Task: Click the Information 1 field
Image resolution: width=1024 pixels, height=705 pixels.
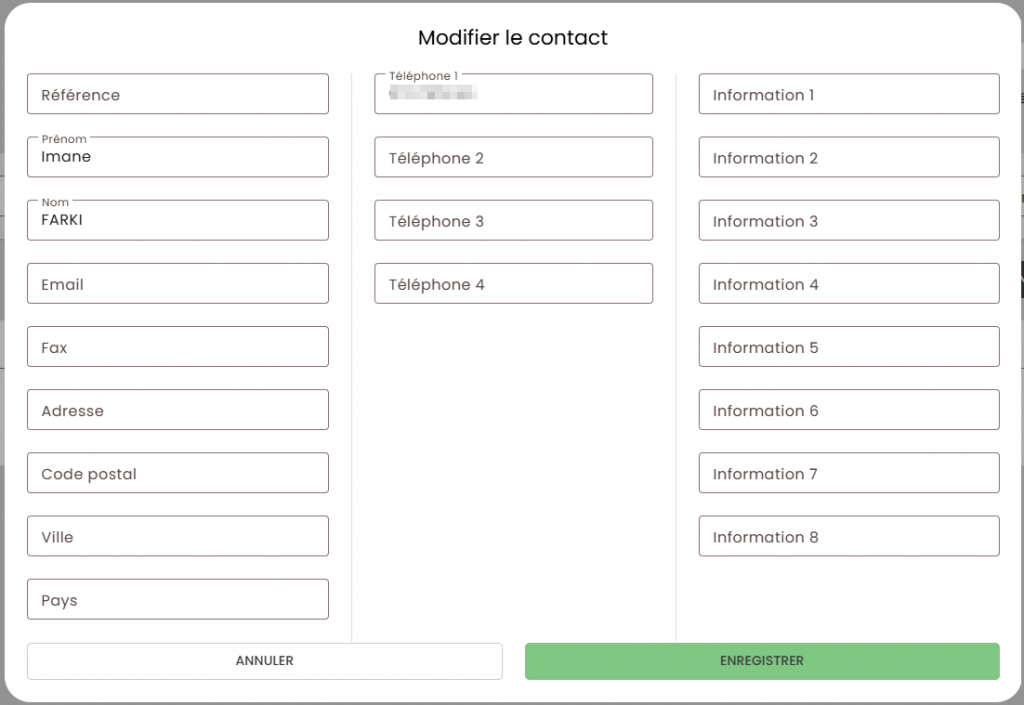Action: coord(849,94)
